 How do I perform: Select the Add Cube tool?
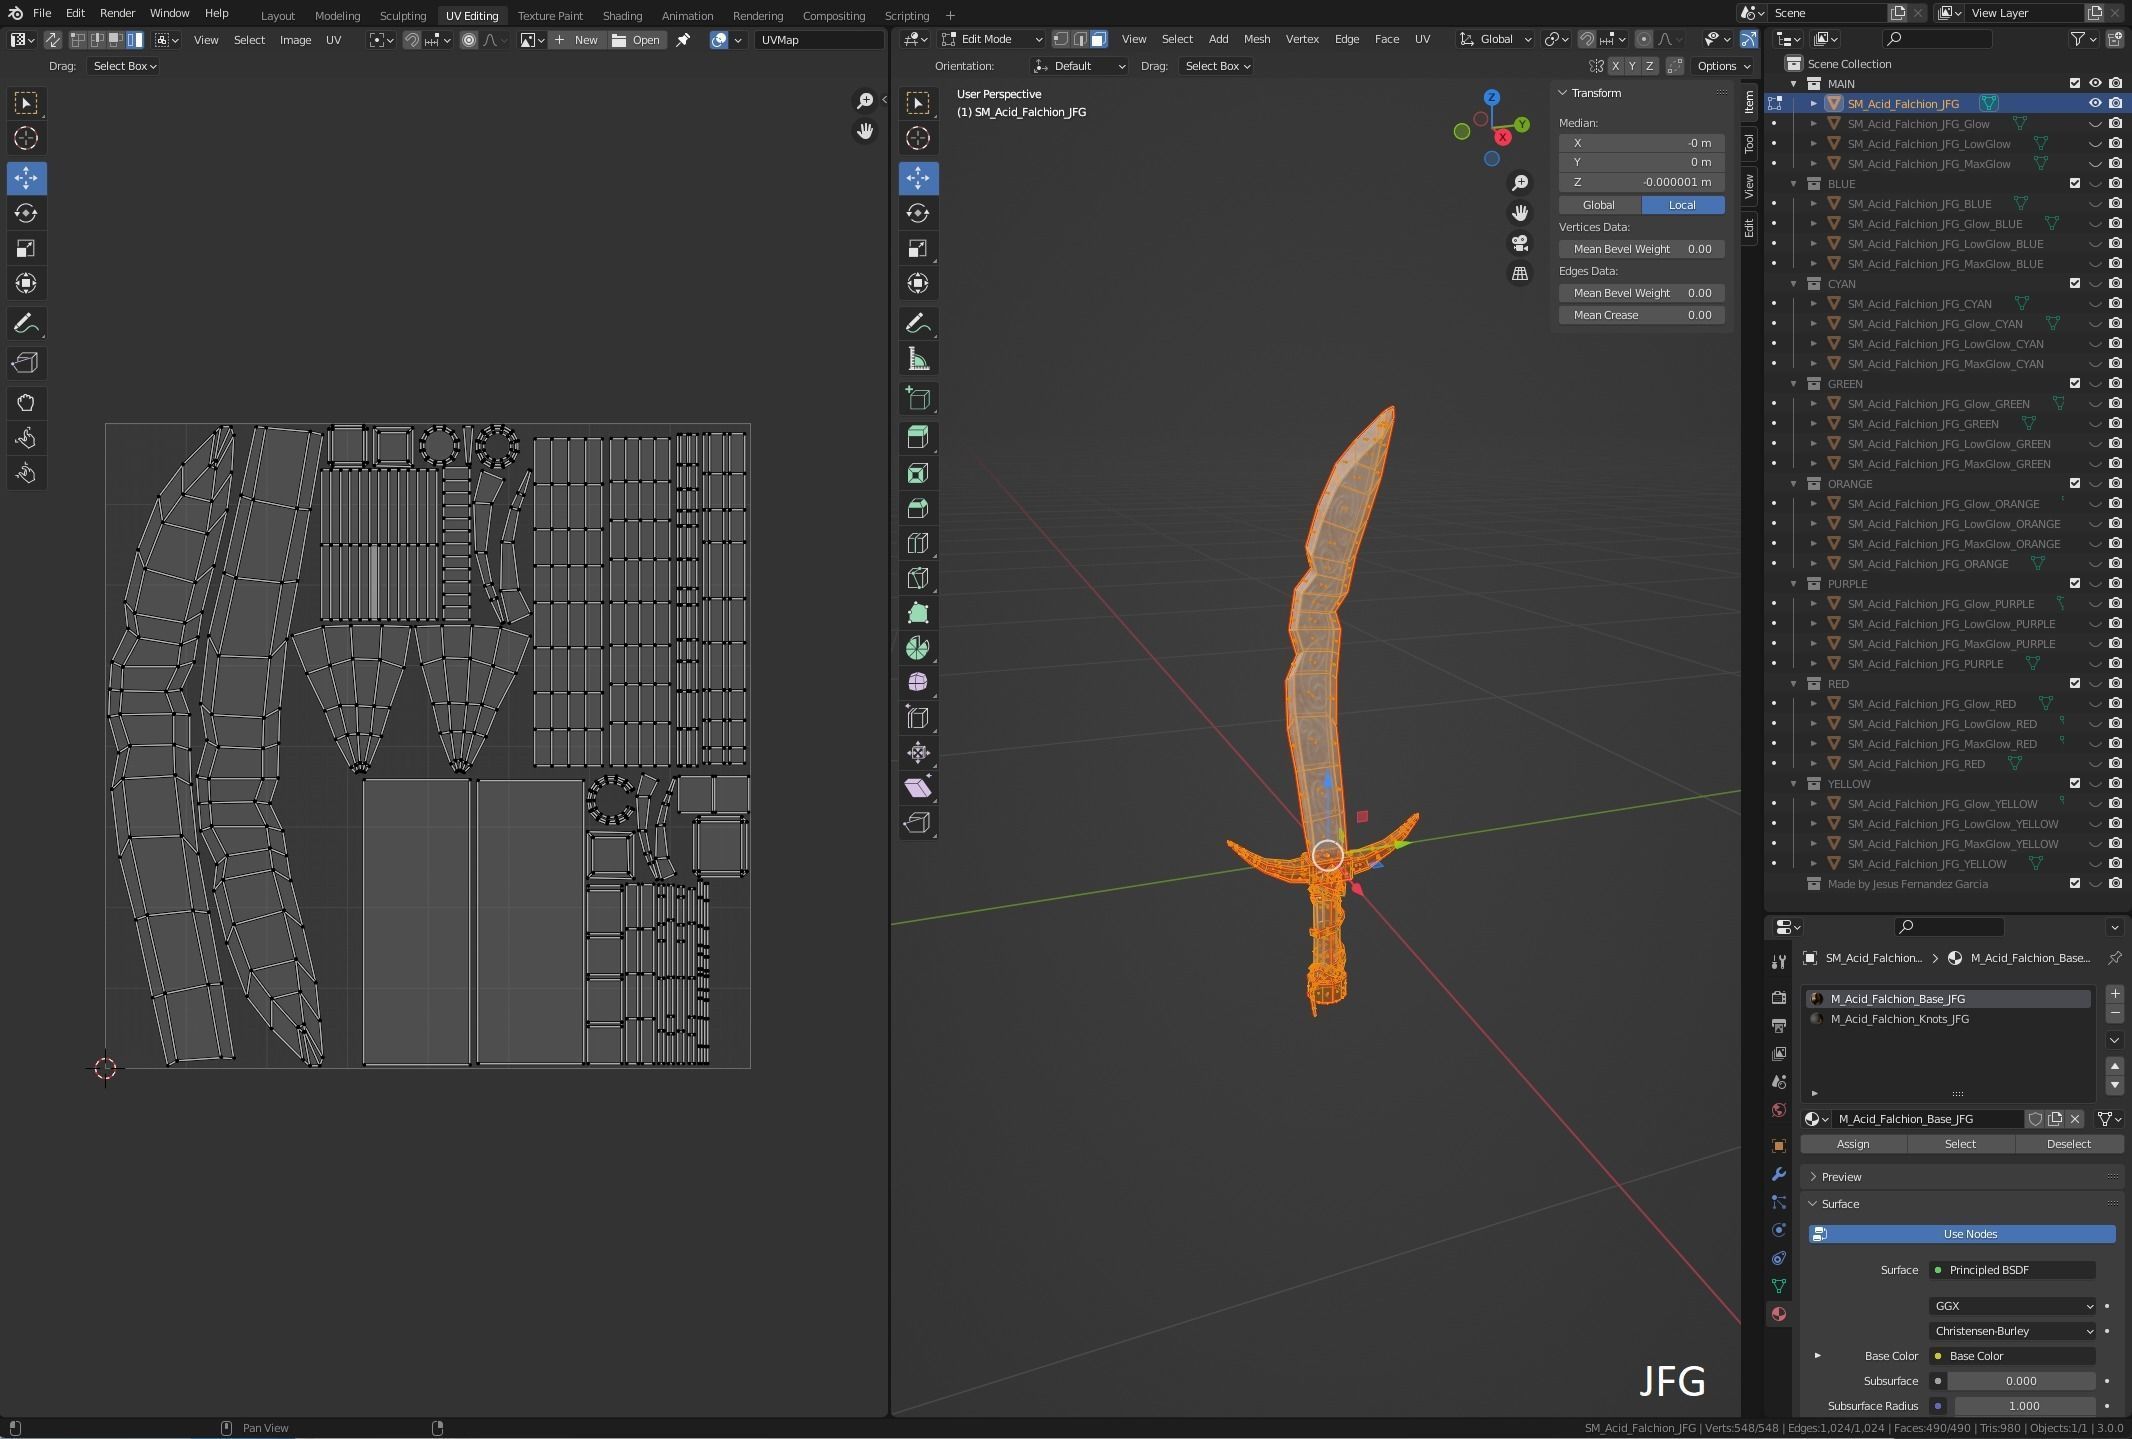pyautogui.click(x=918, y=399)
